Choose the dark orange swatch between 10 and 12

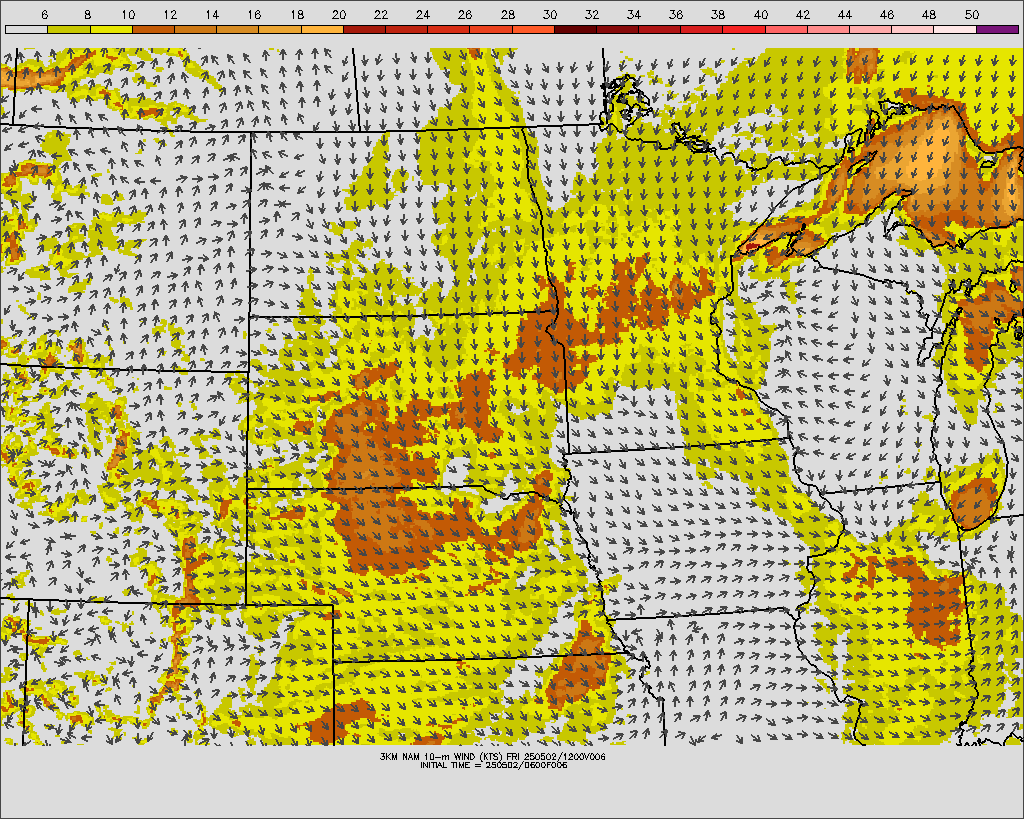tap(153, 29)
